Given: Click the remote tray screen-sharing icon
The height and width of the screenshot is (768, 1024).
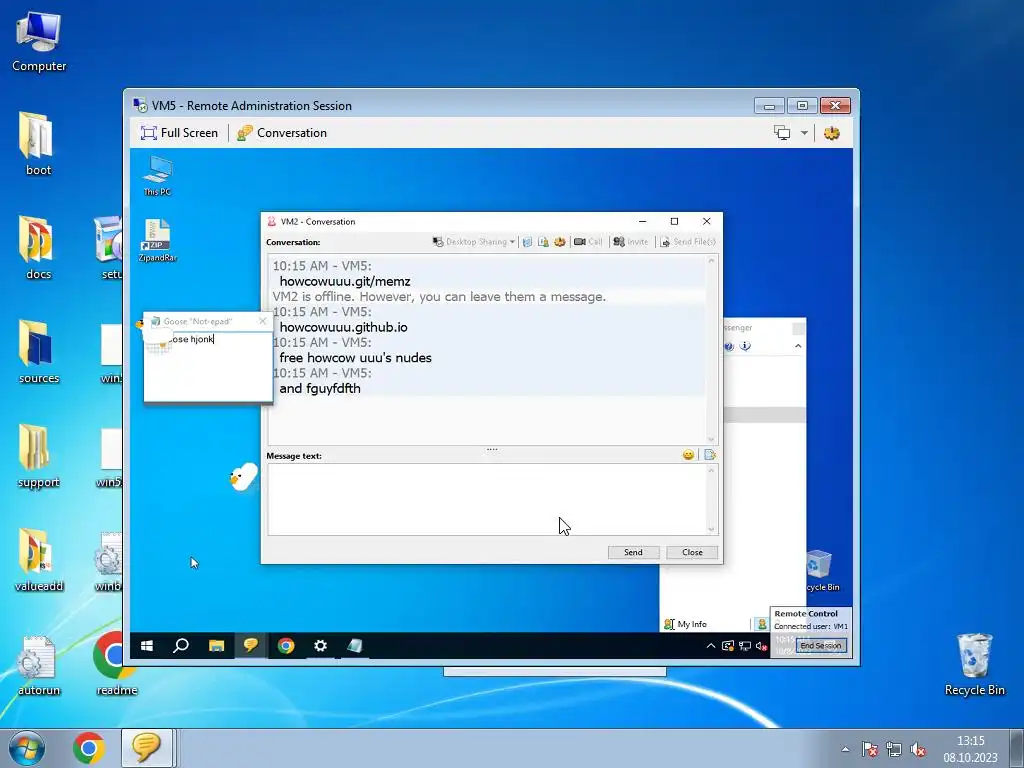Looking at the screenshot, I should pyautogui.click(x=728, y=646).
